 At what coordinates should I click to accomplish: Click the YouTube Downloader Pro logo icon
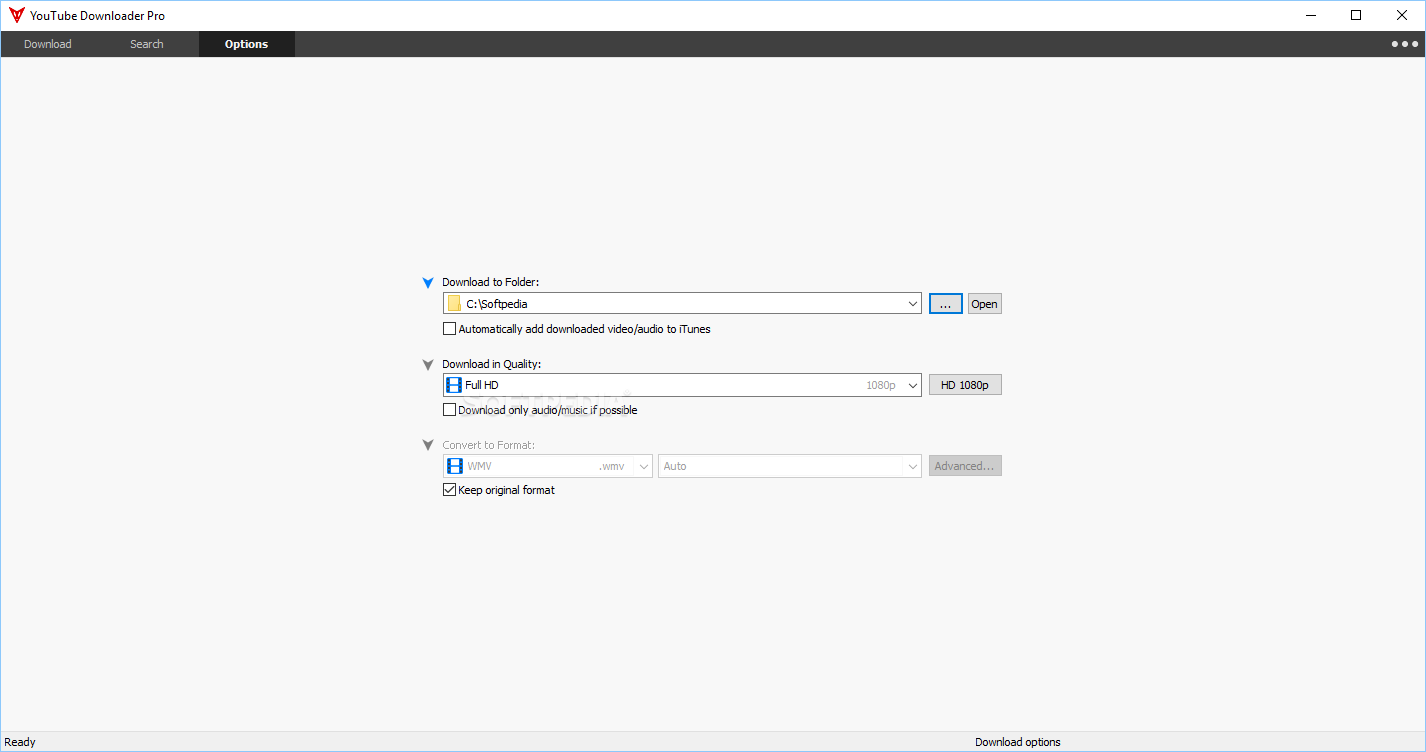[16, 15]
